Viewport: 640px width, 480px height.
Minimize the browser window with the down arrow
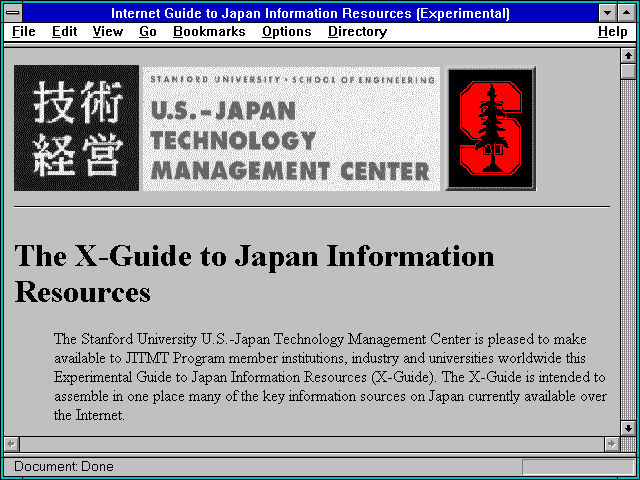(607, 13)
